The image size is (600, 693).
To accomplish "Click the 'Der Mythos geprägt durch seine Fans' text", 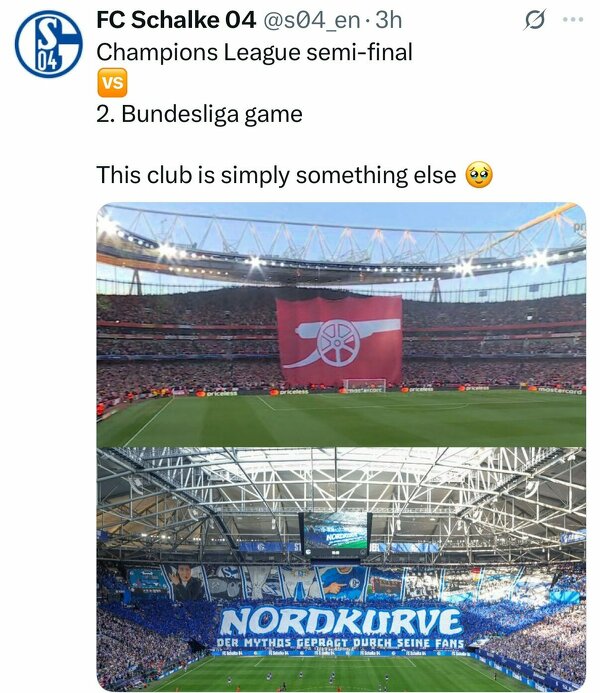I will tap(340, 643).
